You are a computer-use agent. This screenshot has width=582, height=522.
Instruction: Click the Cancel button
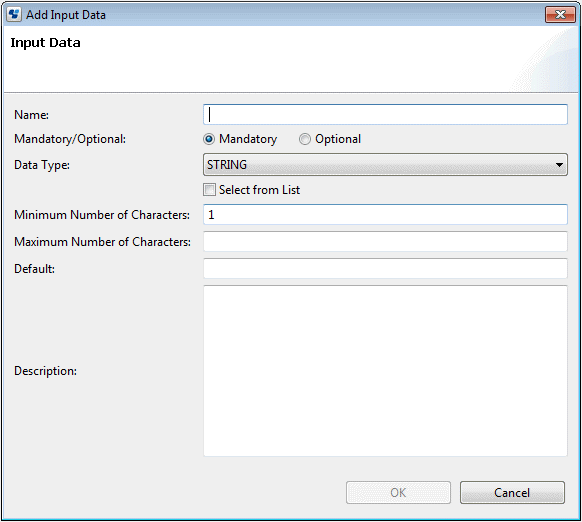(x=512, y=493)
